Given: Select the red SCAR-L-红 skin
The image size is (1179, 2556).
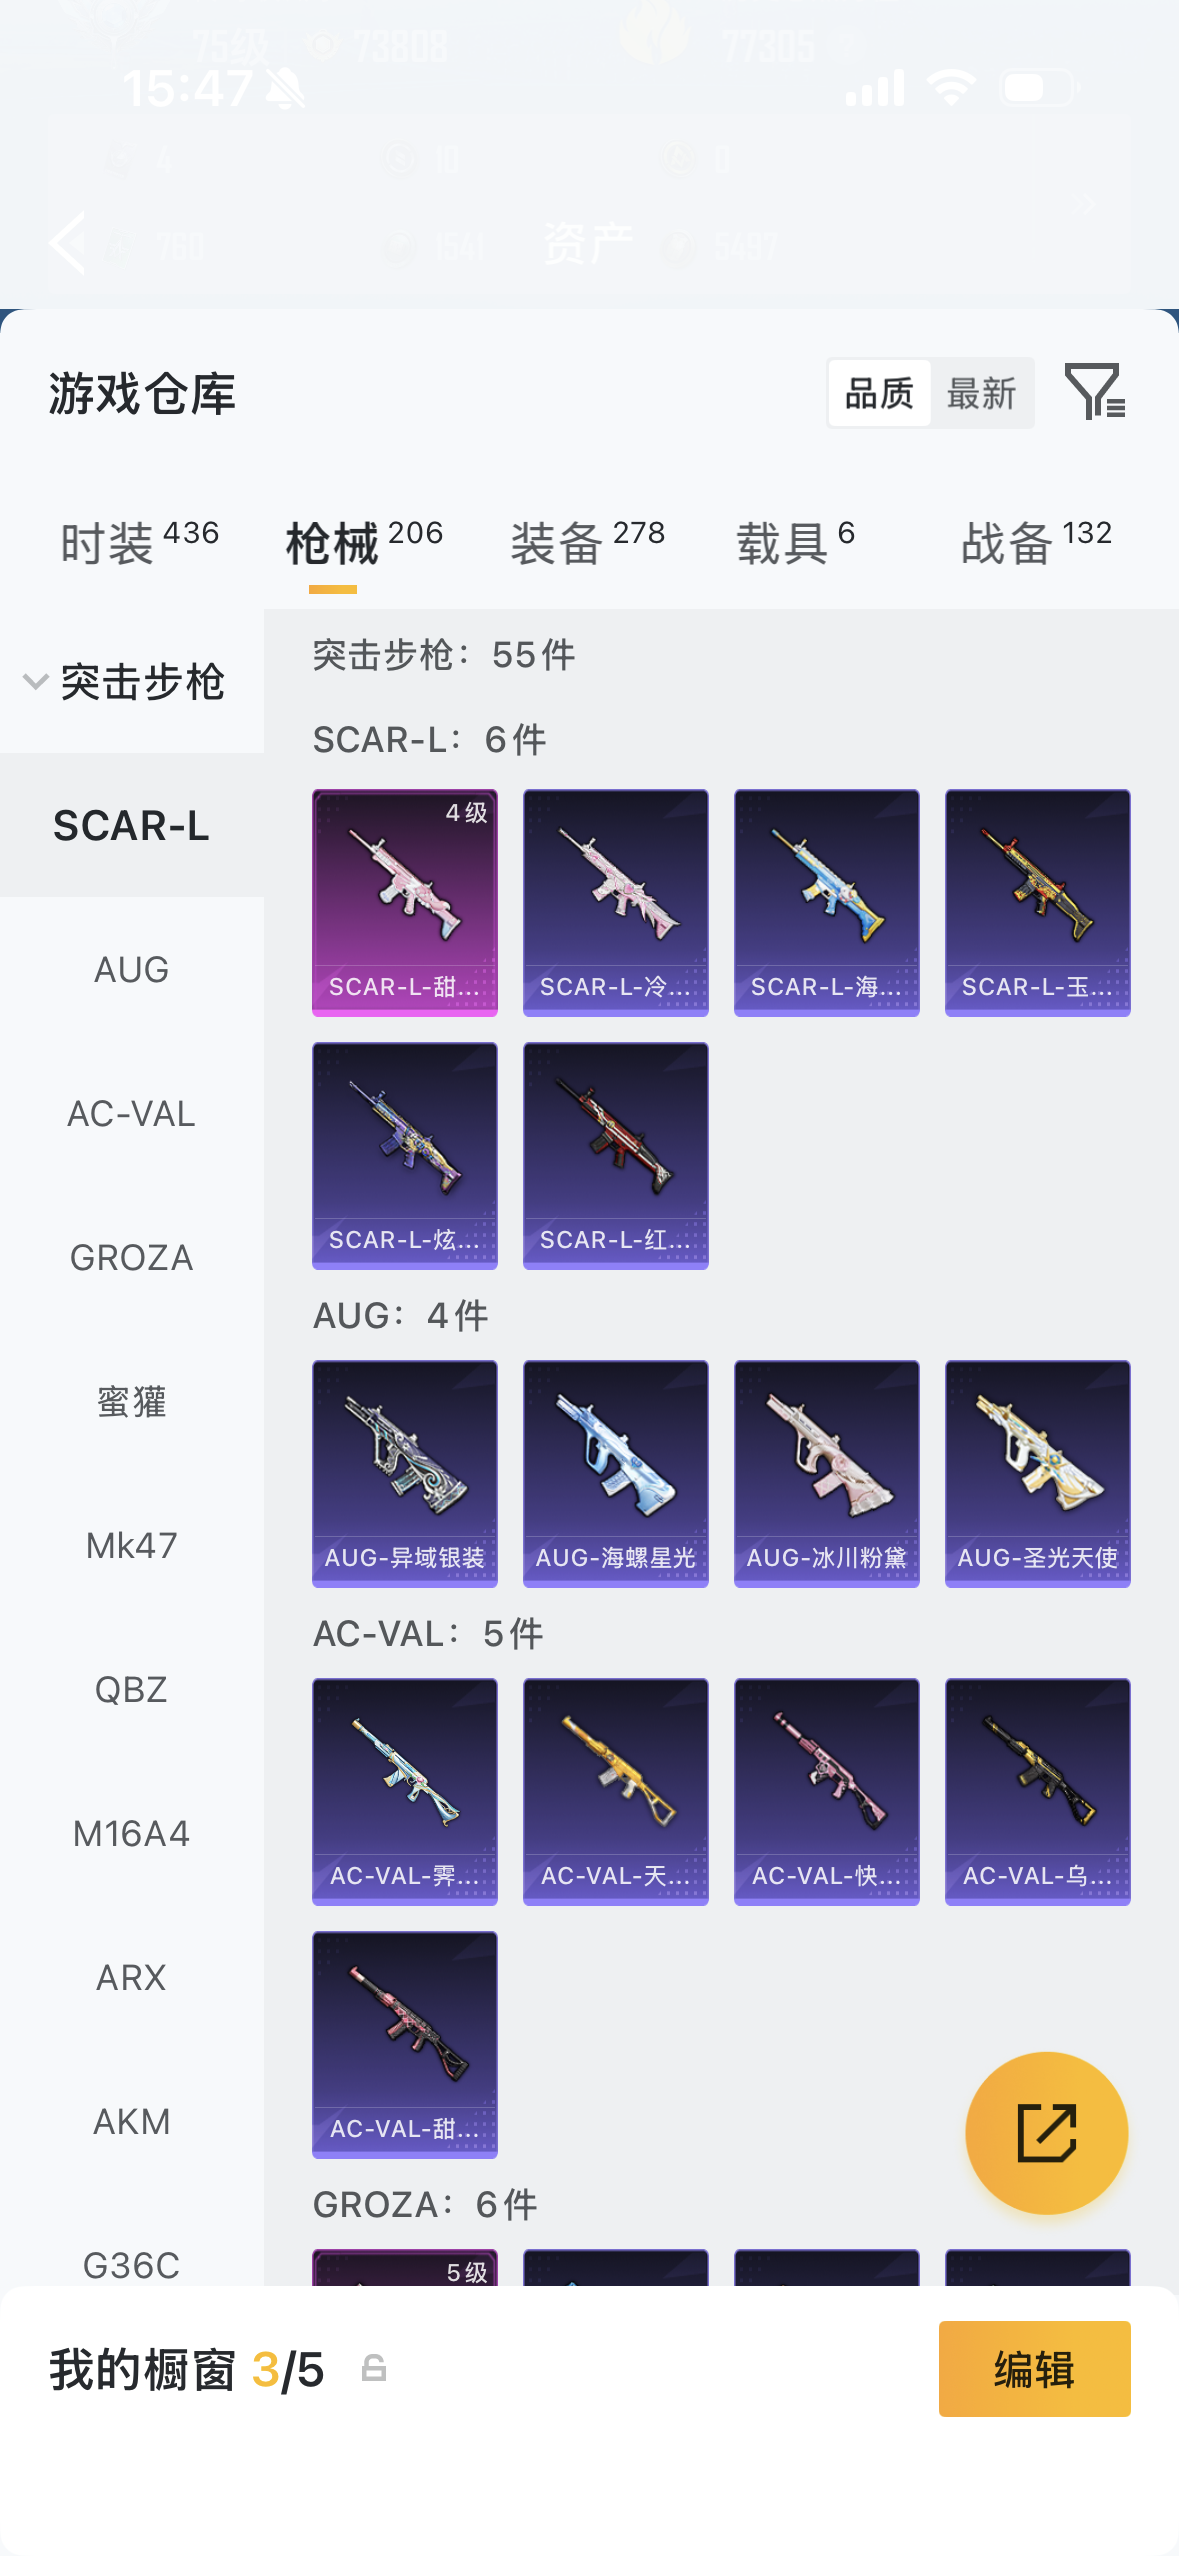Looking at the screenshot, I should [x=615, y=1156].
